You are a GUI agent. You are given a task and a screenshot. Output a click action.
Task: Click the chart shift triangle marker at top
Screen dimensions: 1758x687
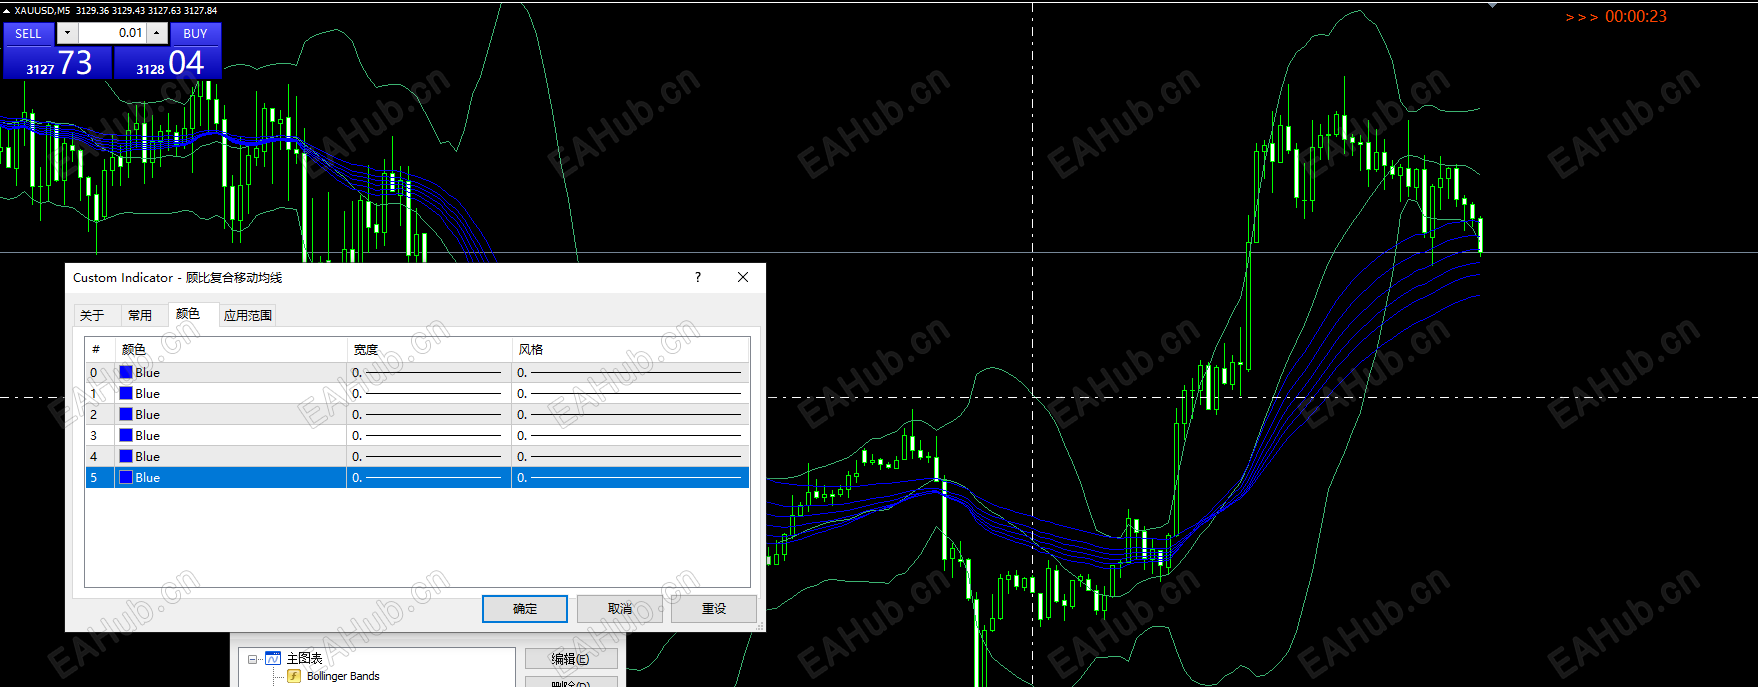pyautogui.click(x=1493, y=5)
